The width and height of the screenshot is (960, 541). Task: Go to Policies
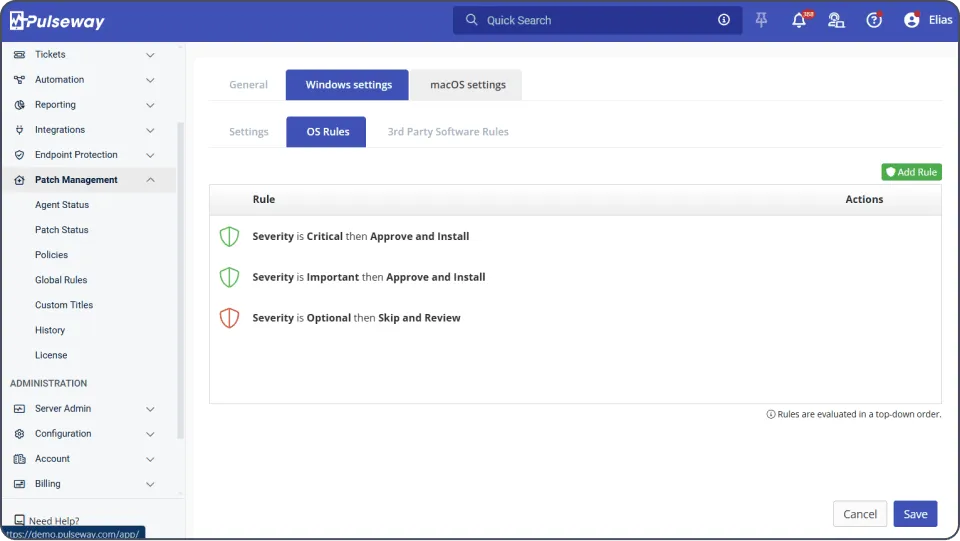tap(51, 255)
